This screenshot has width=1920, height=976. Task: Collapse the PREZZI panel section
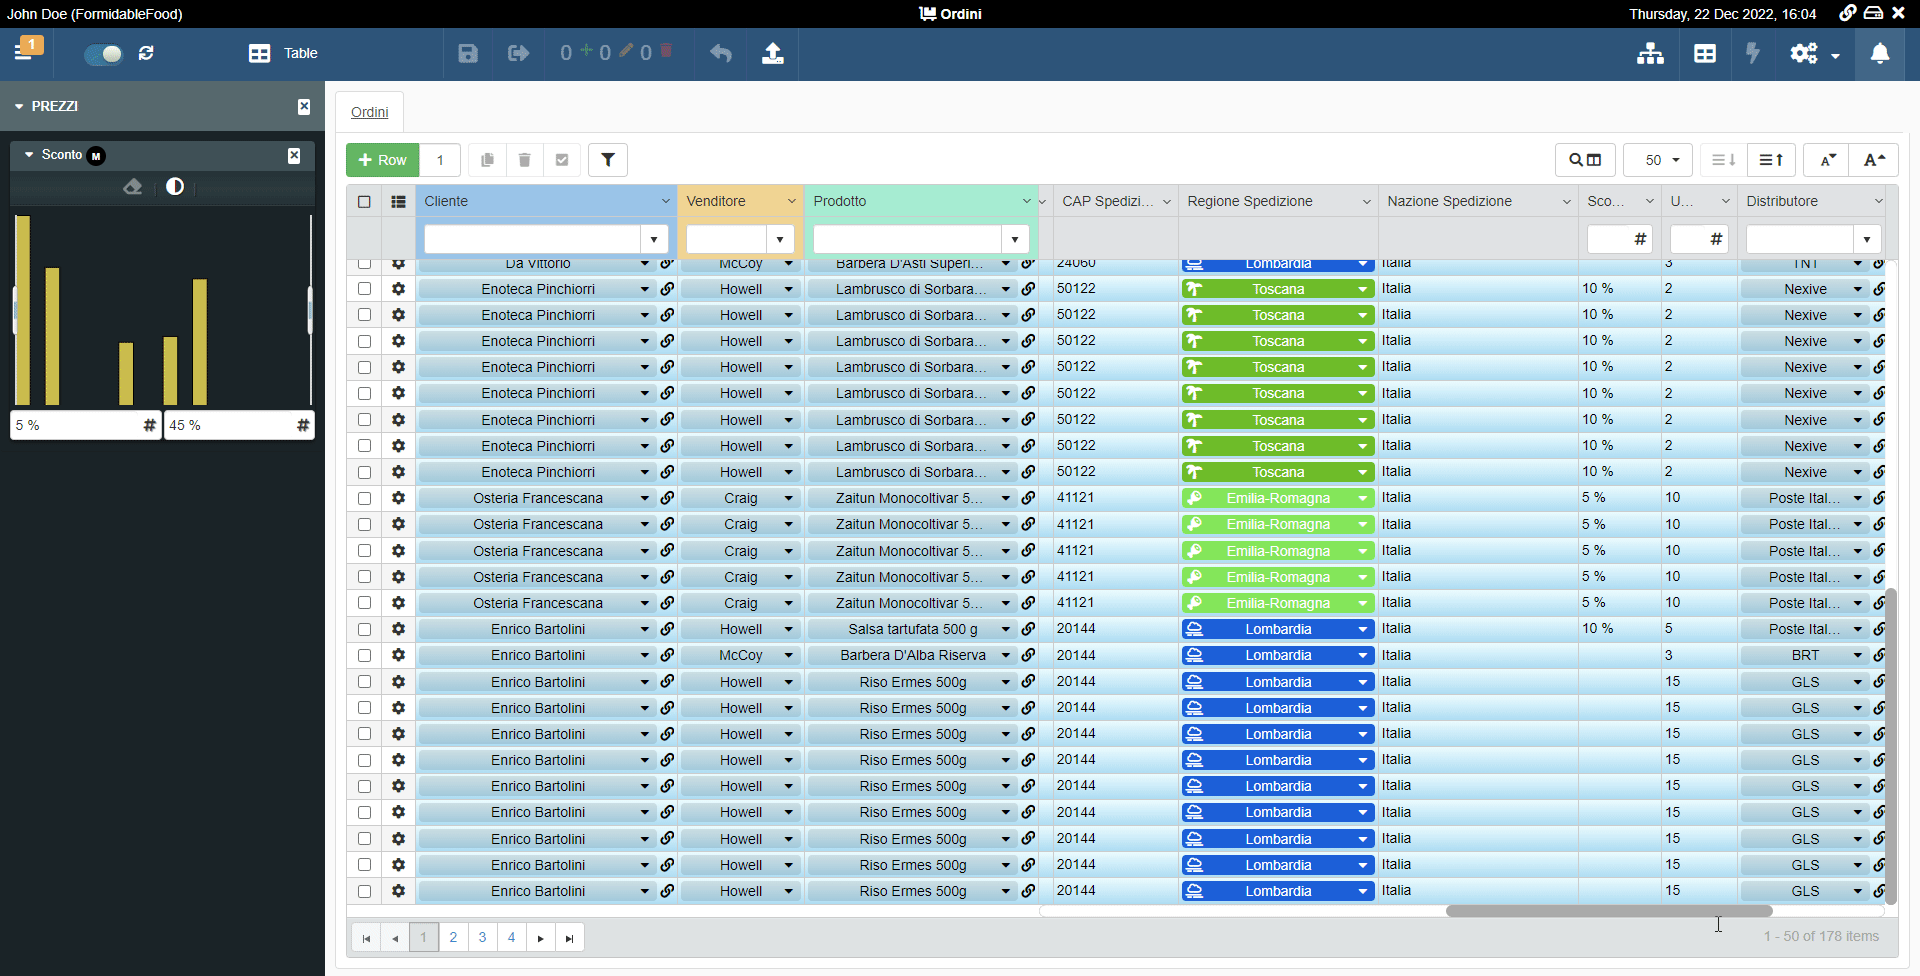click(19, 106)
